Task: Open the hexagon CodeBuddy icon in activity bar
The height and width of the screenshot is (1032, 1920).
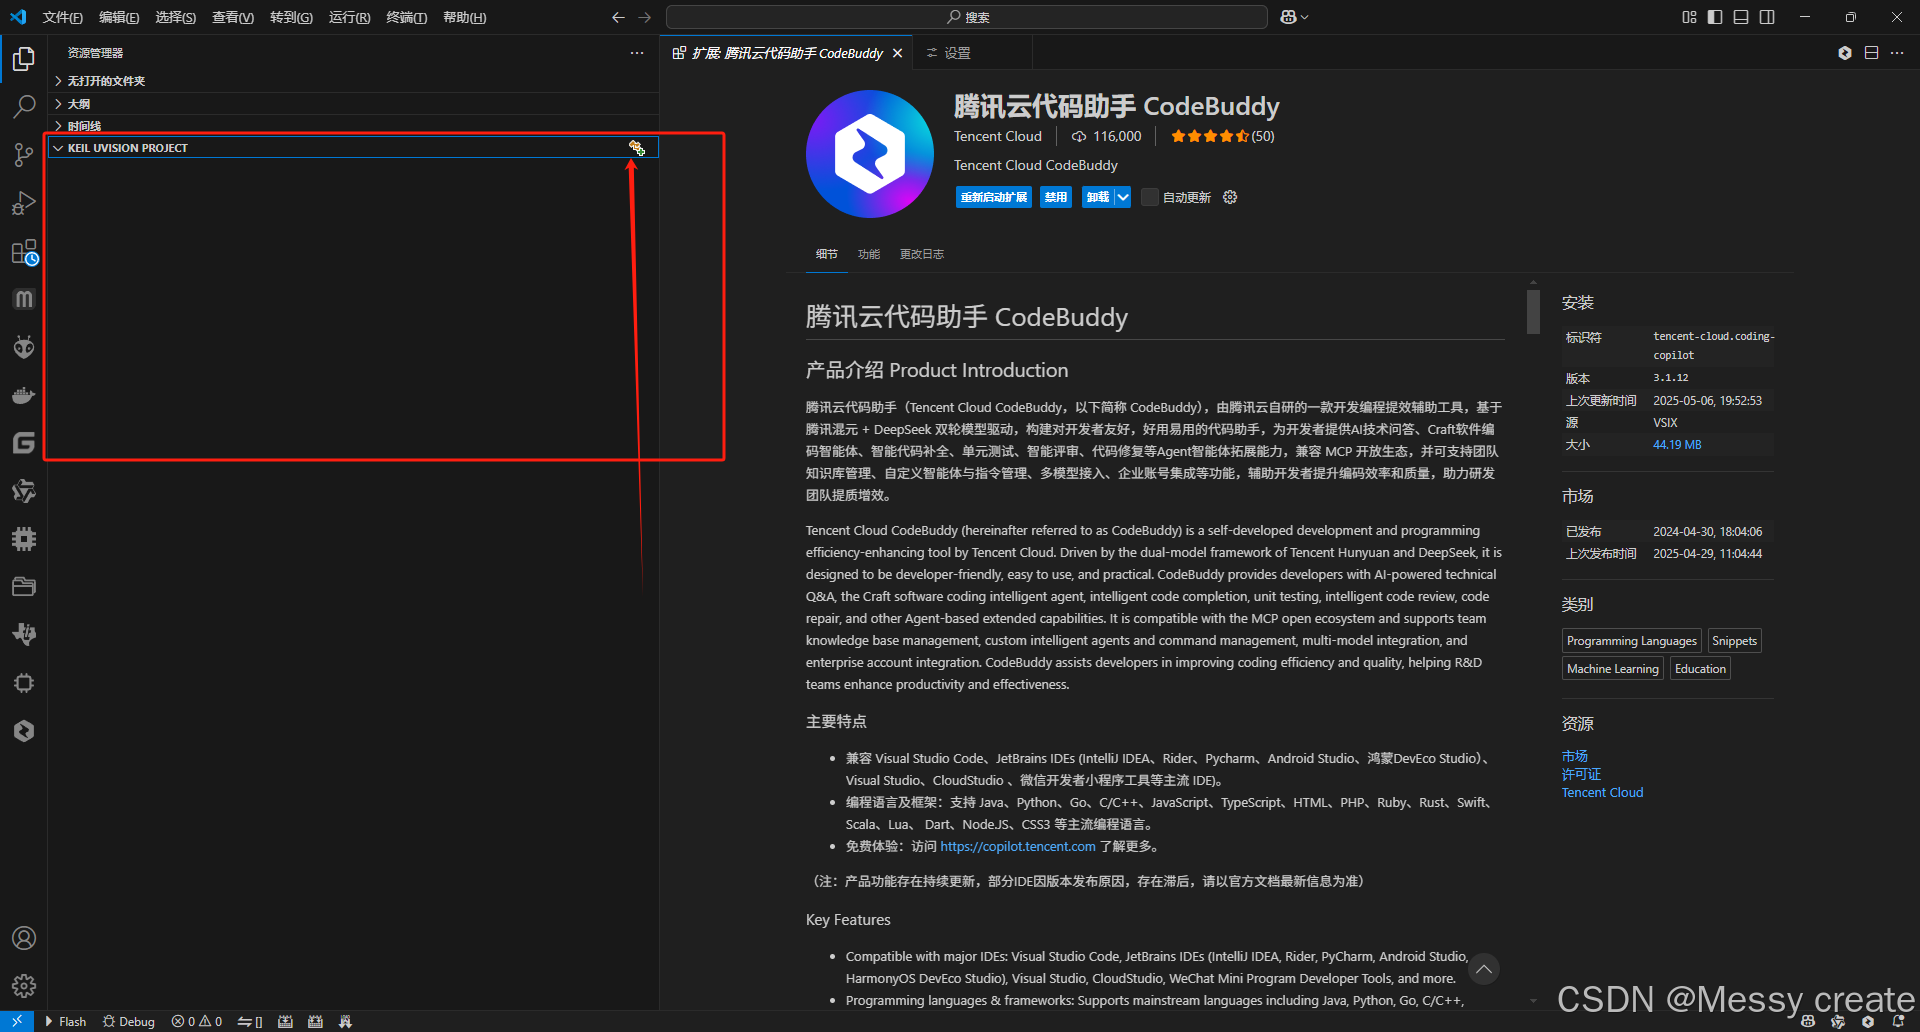Action: 24,731
